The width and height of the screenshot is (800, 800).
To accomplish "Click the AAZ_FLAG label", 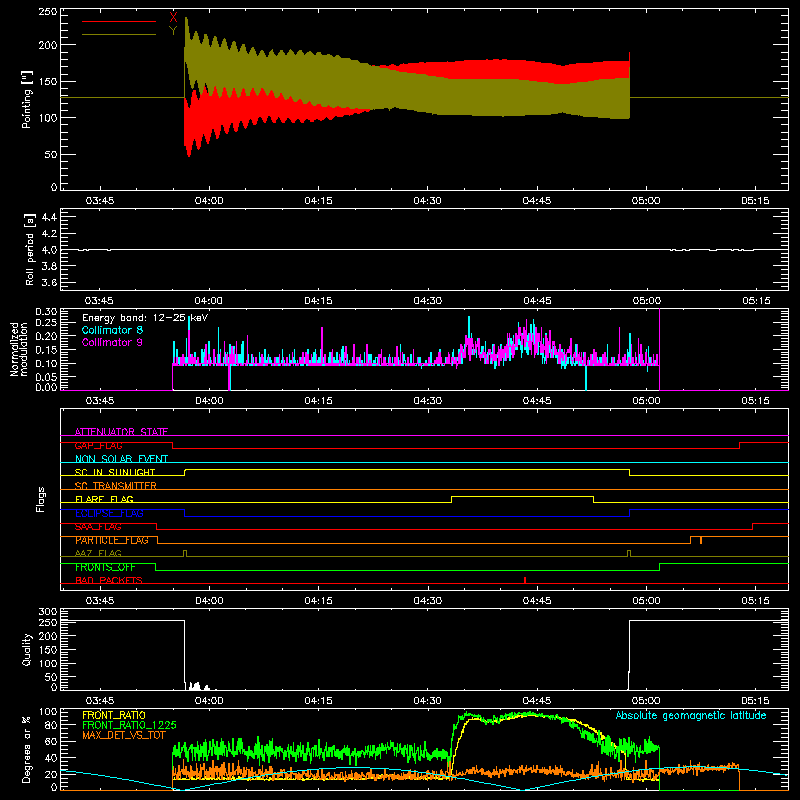I will tap(98, 554).
